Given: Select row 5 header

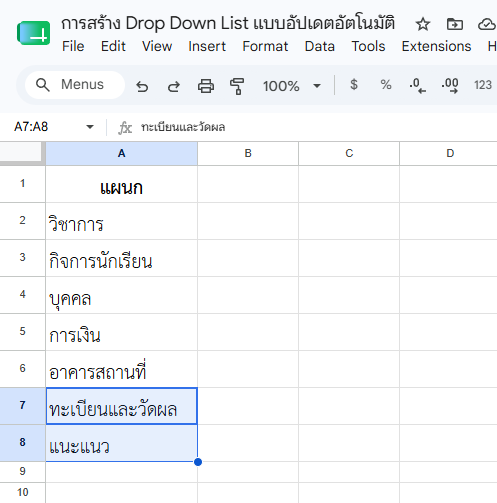Looking at the screenshot, I should pyautogui.click(x=22, y=332).
